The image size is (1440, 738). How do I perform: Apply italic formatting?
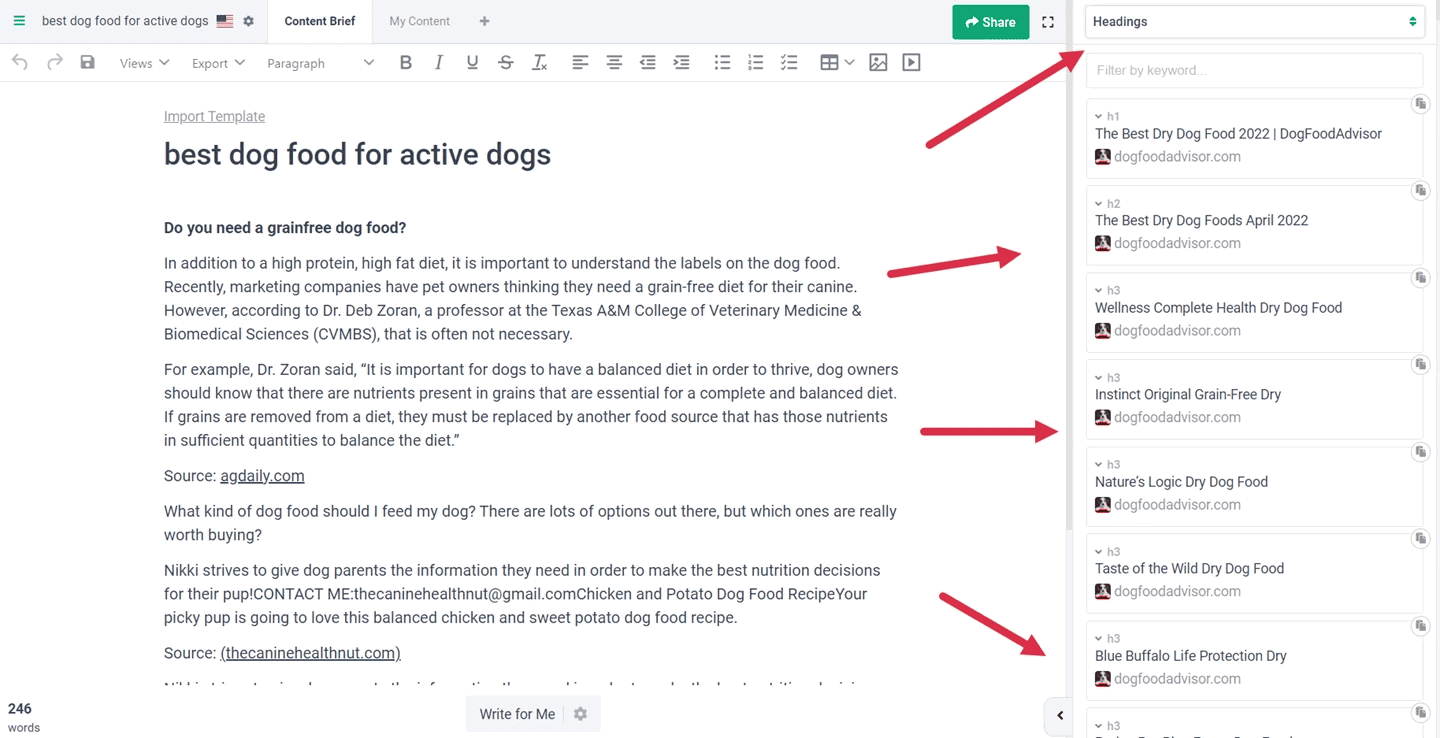(438, 63)
